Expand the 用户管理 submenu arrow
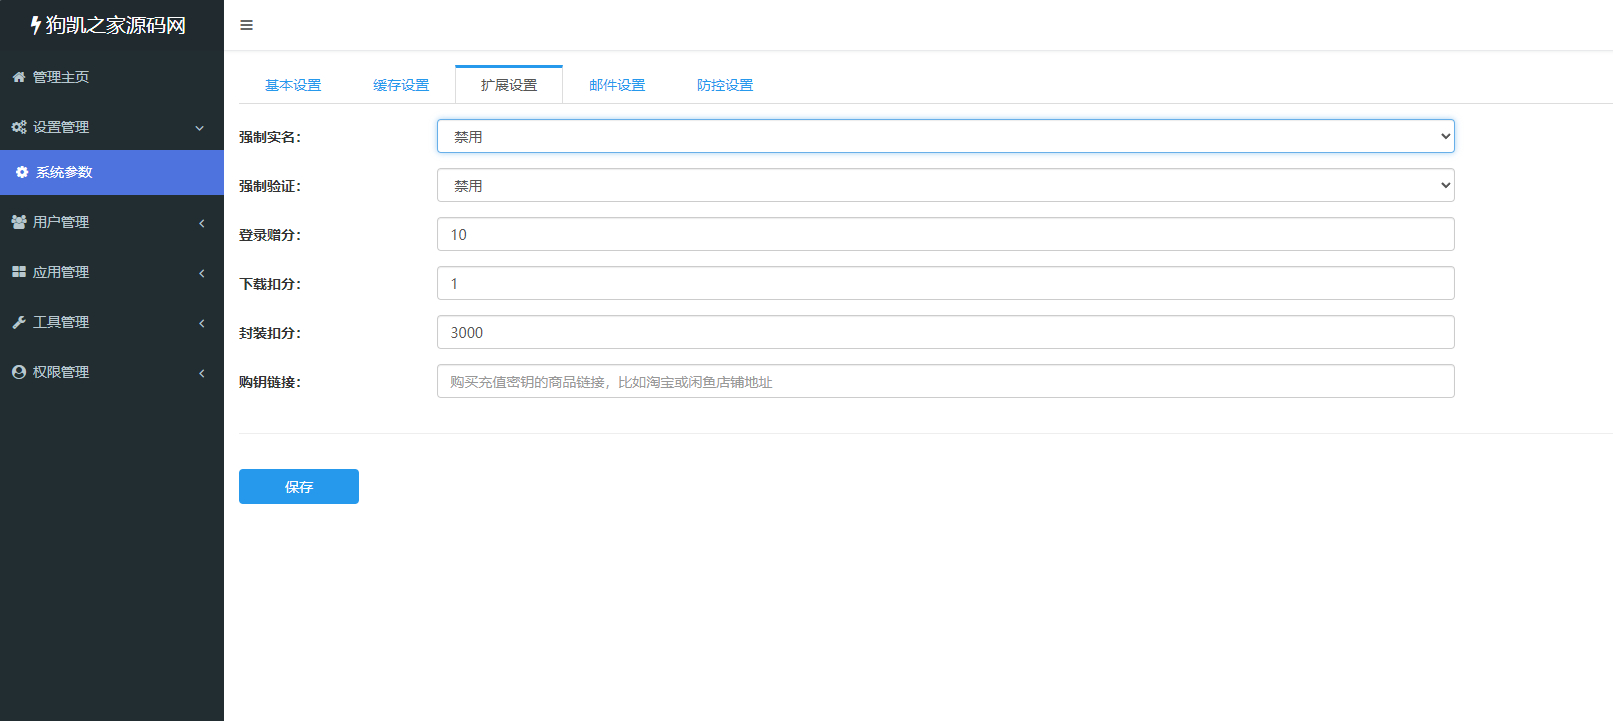 click(x=202, y=223)
